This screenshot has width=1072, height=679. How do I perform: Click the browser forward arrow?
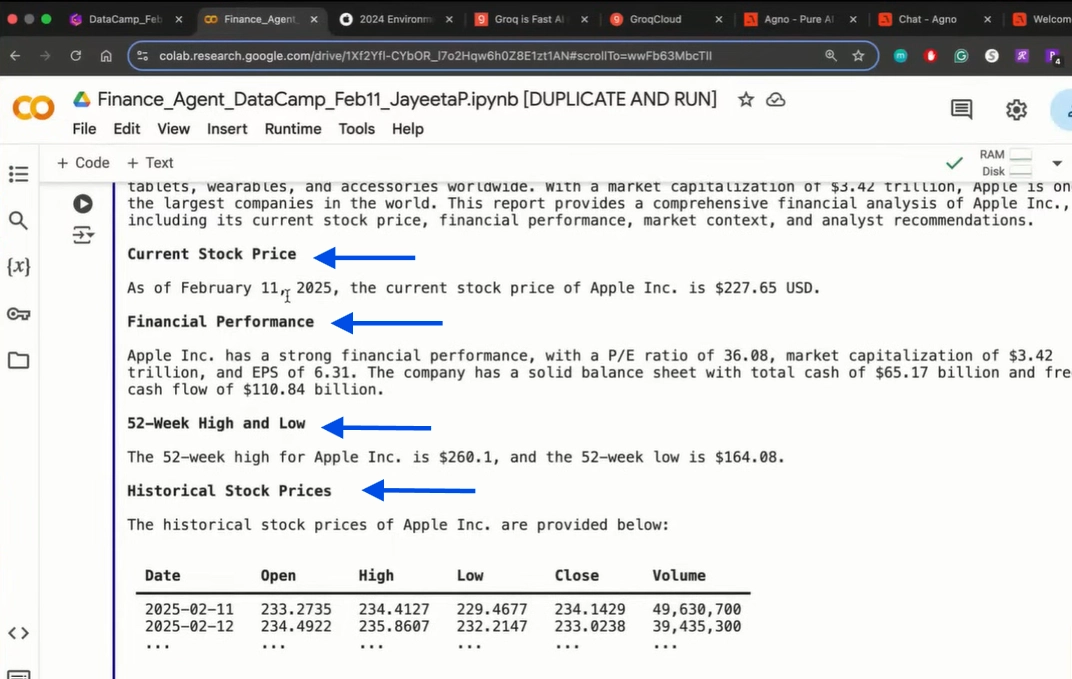[45, 56]
